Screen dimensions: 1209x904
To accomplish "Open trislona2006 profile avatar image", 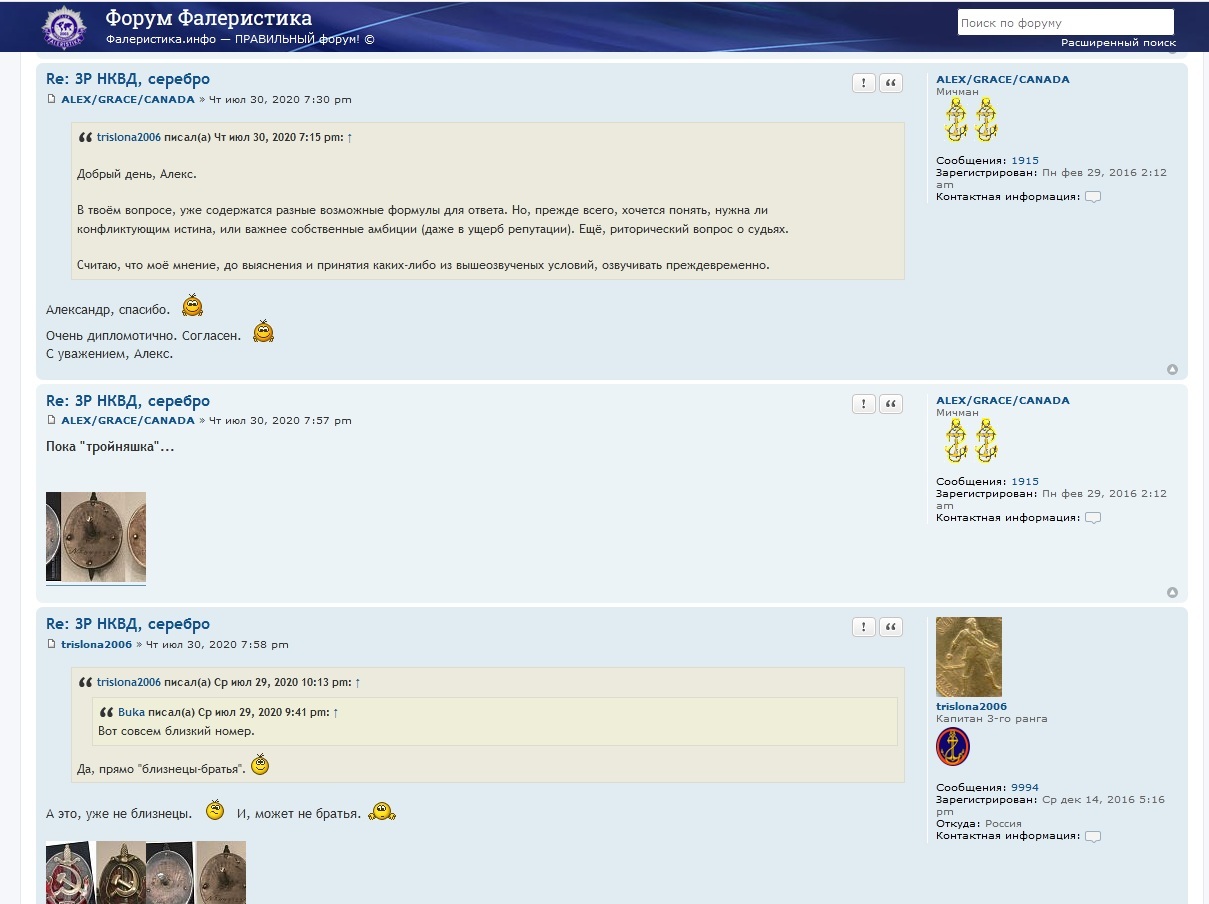I will pos(968,656).
